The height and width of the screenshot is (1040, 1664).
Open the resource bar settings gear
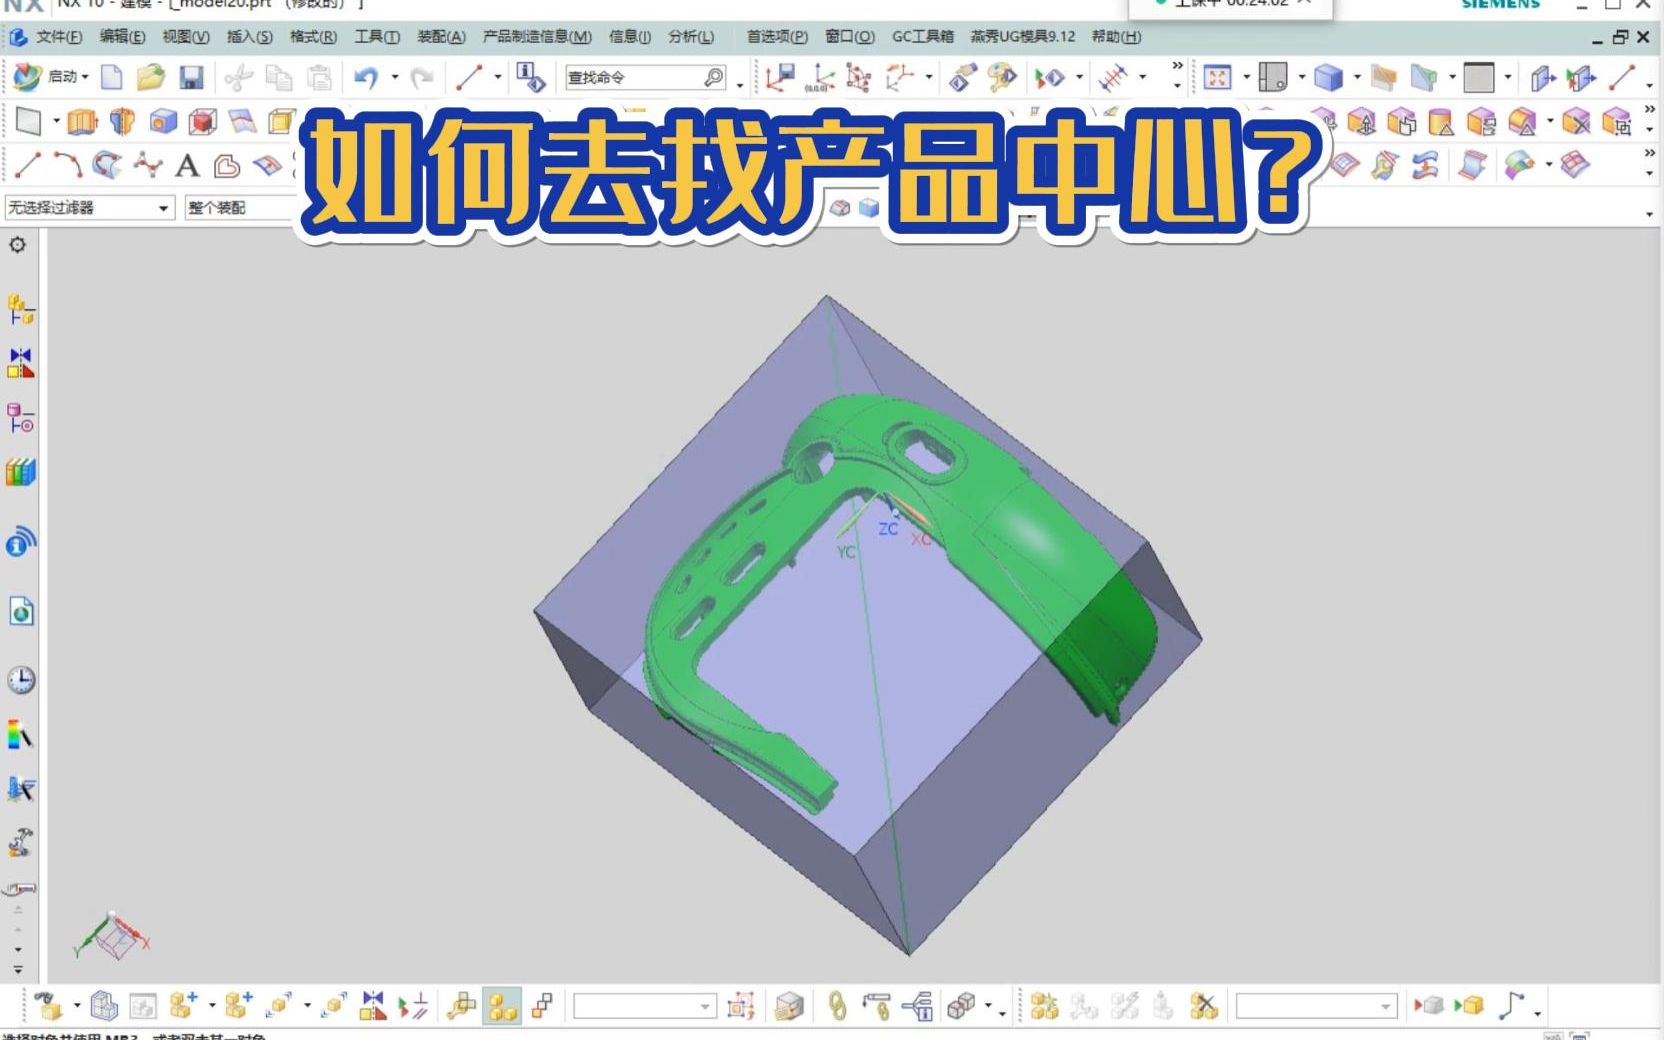pos(18,245)
